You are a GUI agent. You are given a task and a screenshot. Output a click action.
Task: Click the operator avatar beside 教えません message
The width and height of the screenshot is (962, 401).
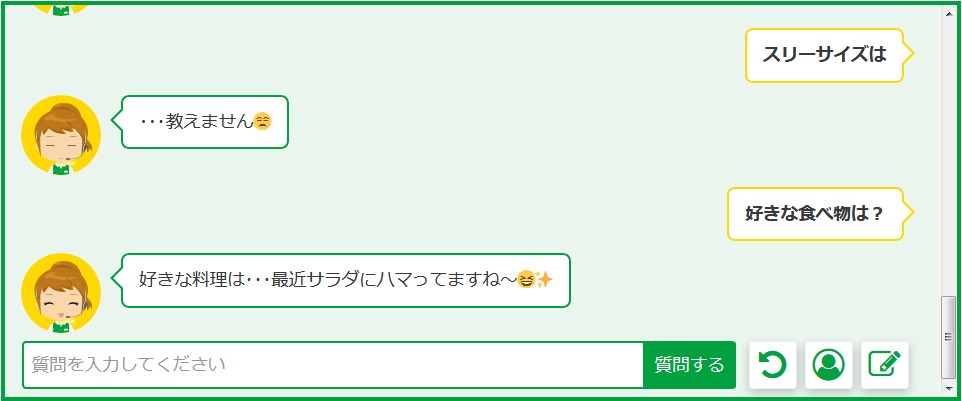pyautogui.click(x=61, y=135)
